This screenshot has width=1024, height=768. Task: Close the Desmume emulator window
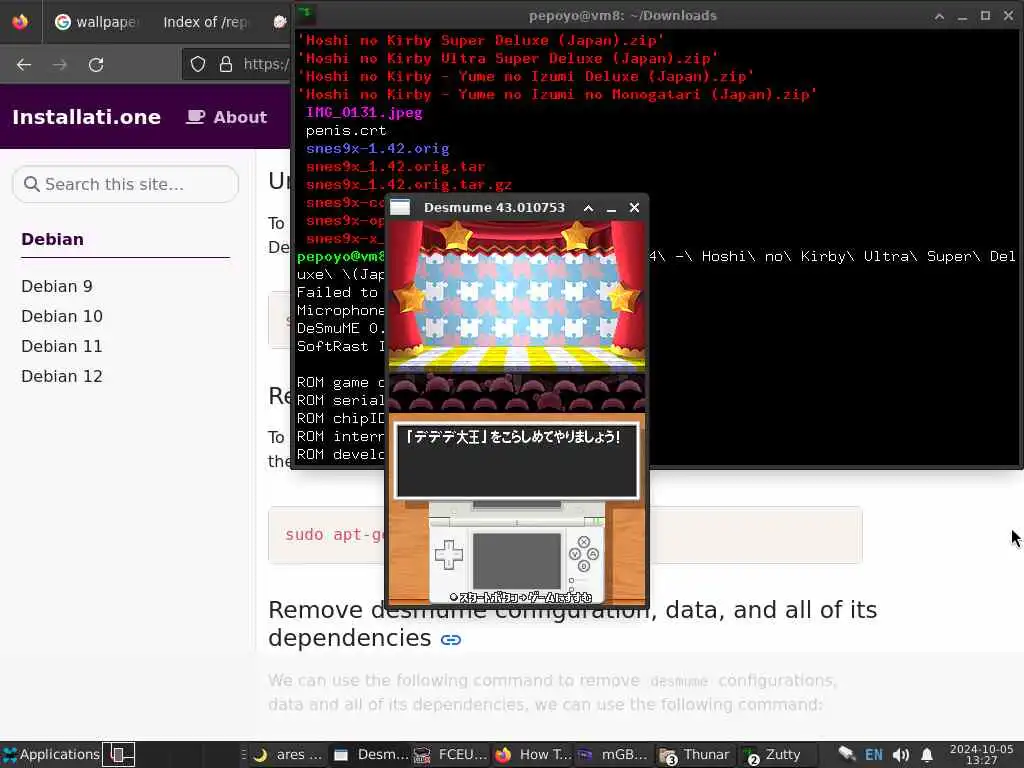tap(634, 208)
